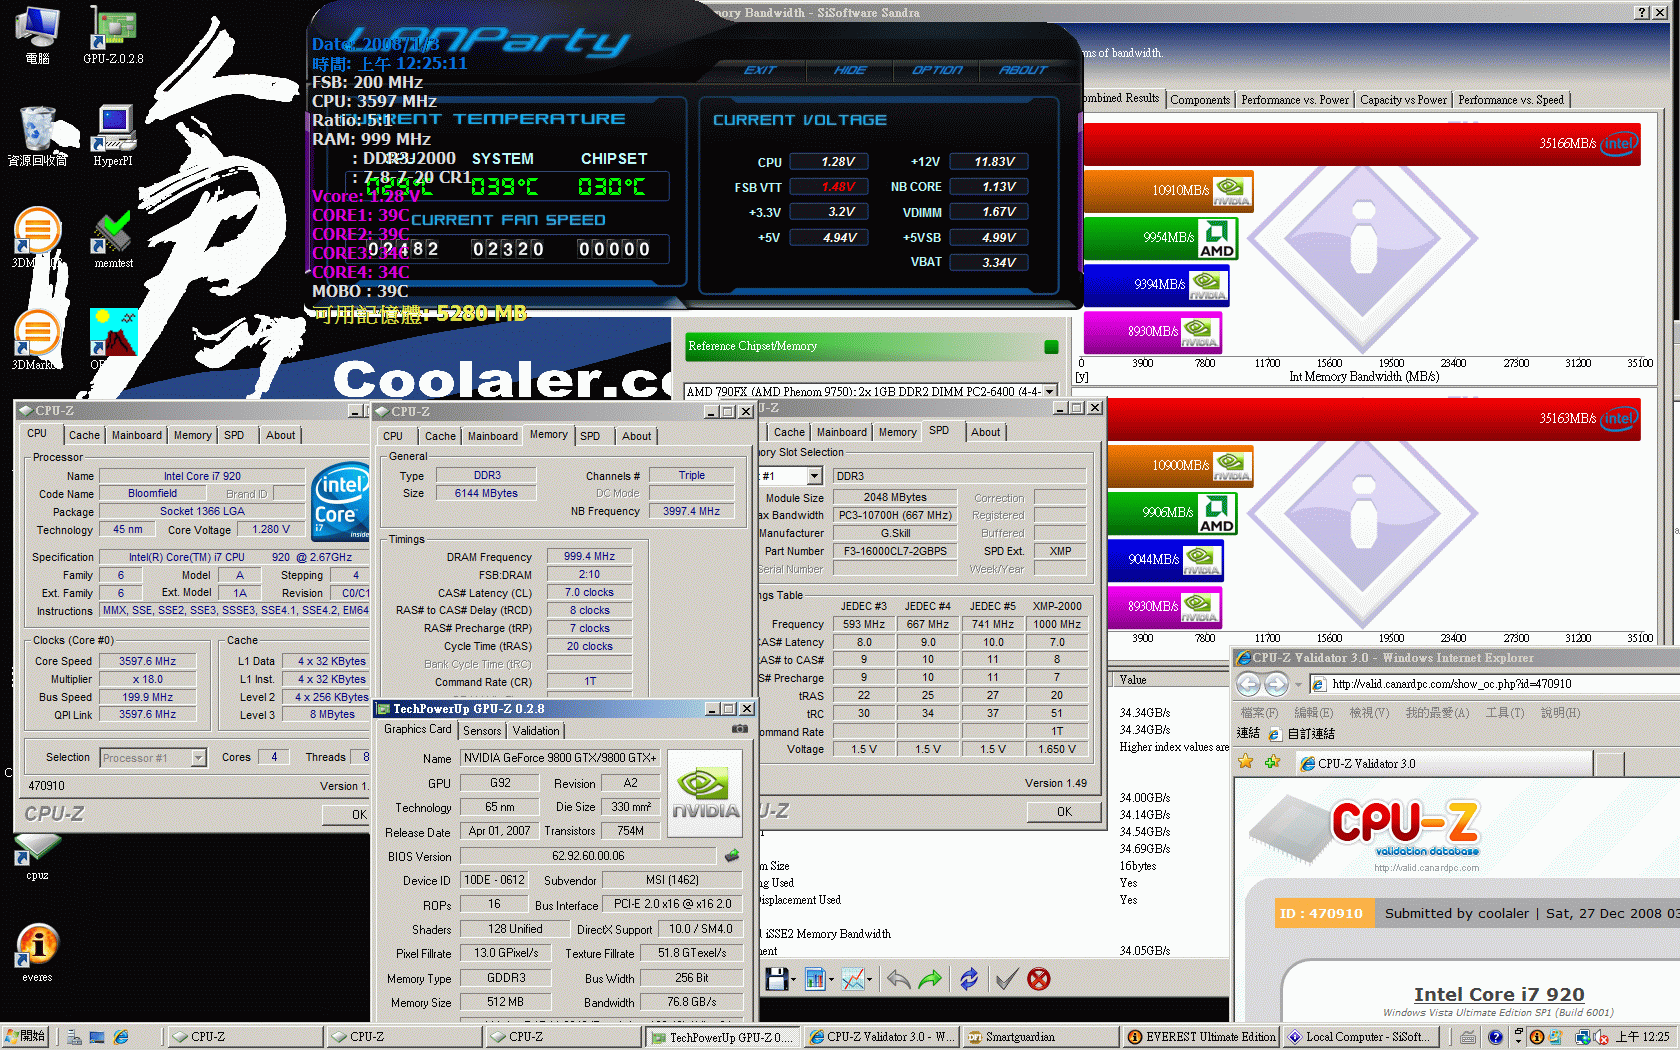The image size is (1680, 1050).
Task: Click the 自訂連結 links bar item
Action: coord(1301,734)
